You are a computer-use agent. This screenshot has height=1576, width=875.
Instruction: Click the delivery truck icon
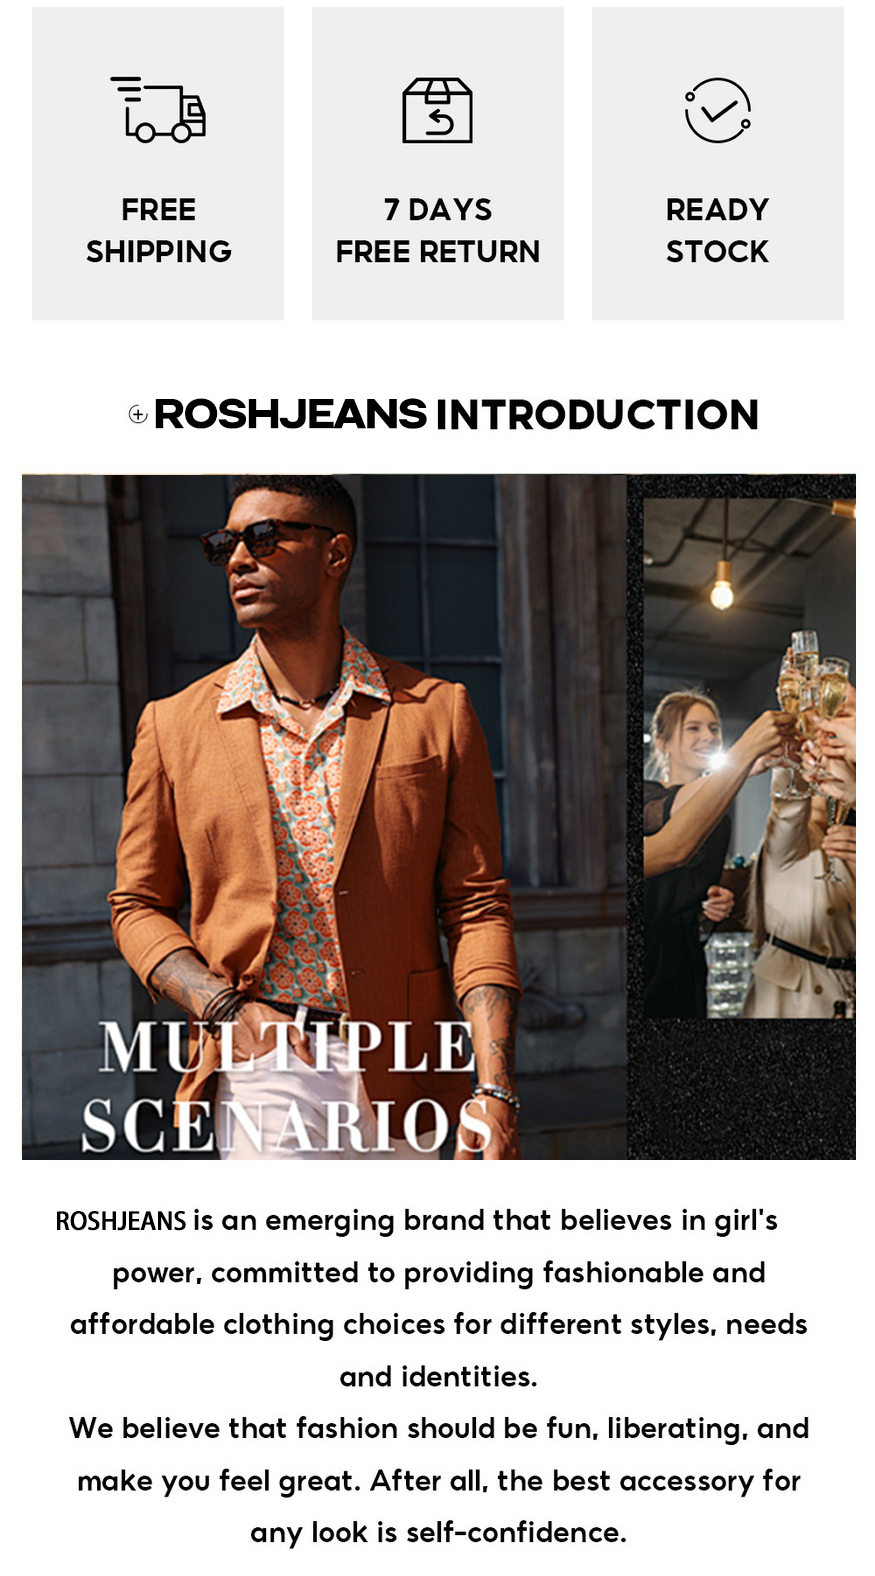pyautogui.click(x=158, y=110)
